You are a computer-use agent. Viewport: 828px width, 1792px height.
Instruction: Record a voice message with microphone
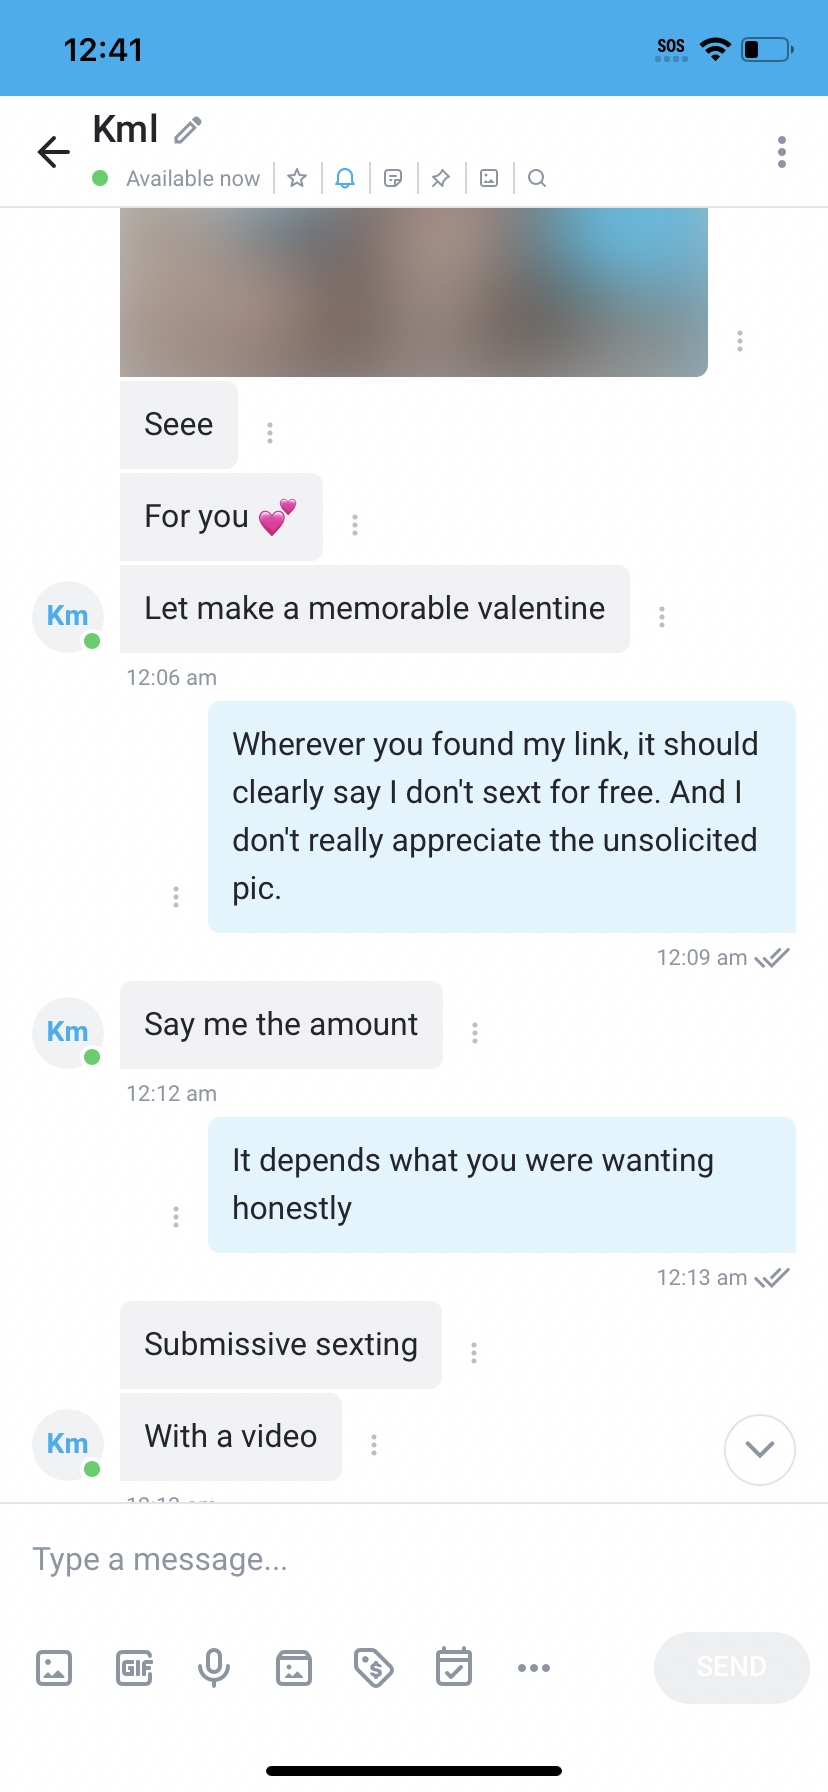click(214, 1668)
